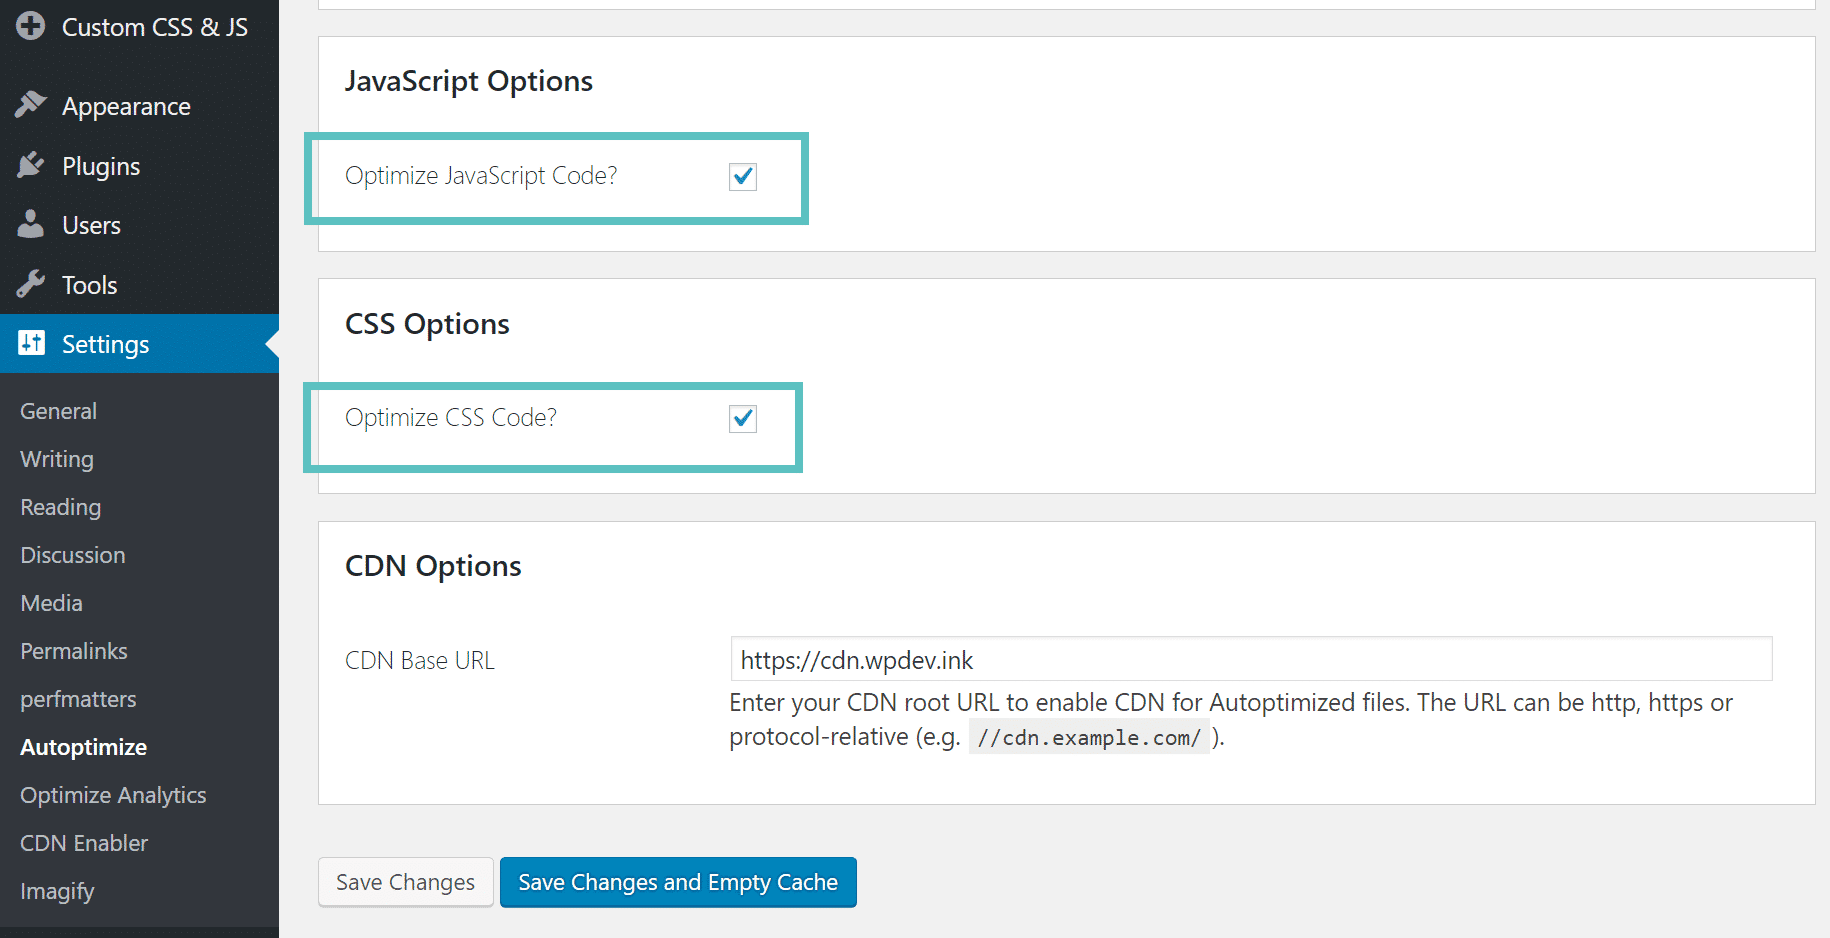
Task: Click the Users sidebar entry
Action: tap(92, 224)
